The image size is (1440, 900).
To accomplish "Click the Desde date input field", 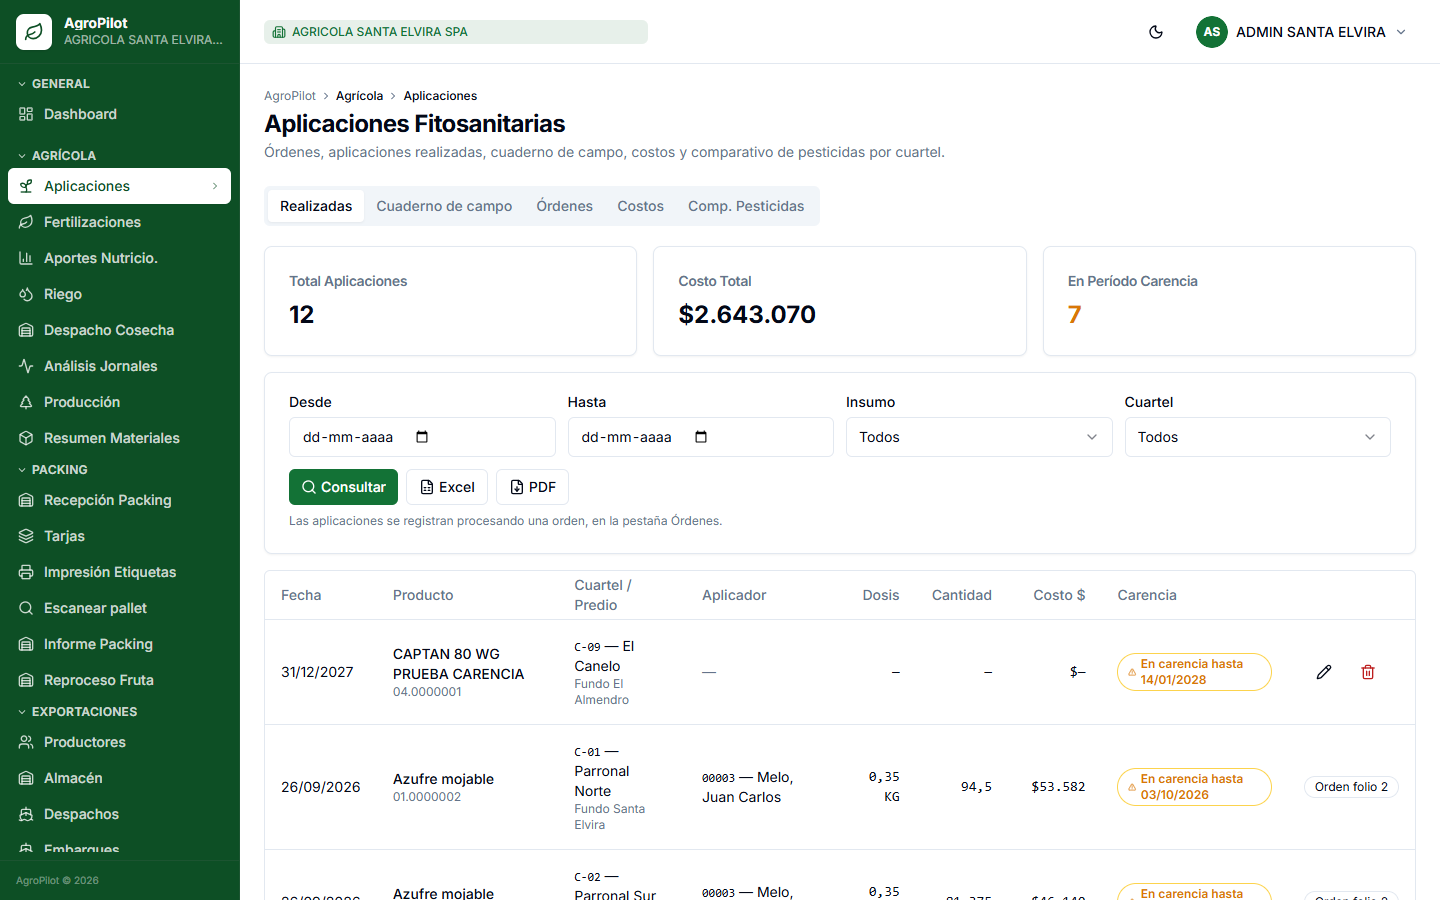I will click(422, 437).
